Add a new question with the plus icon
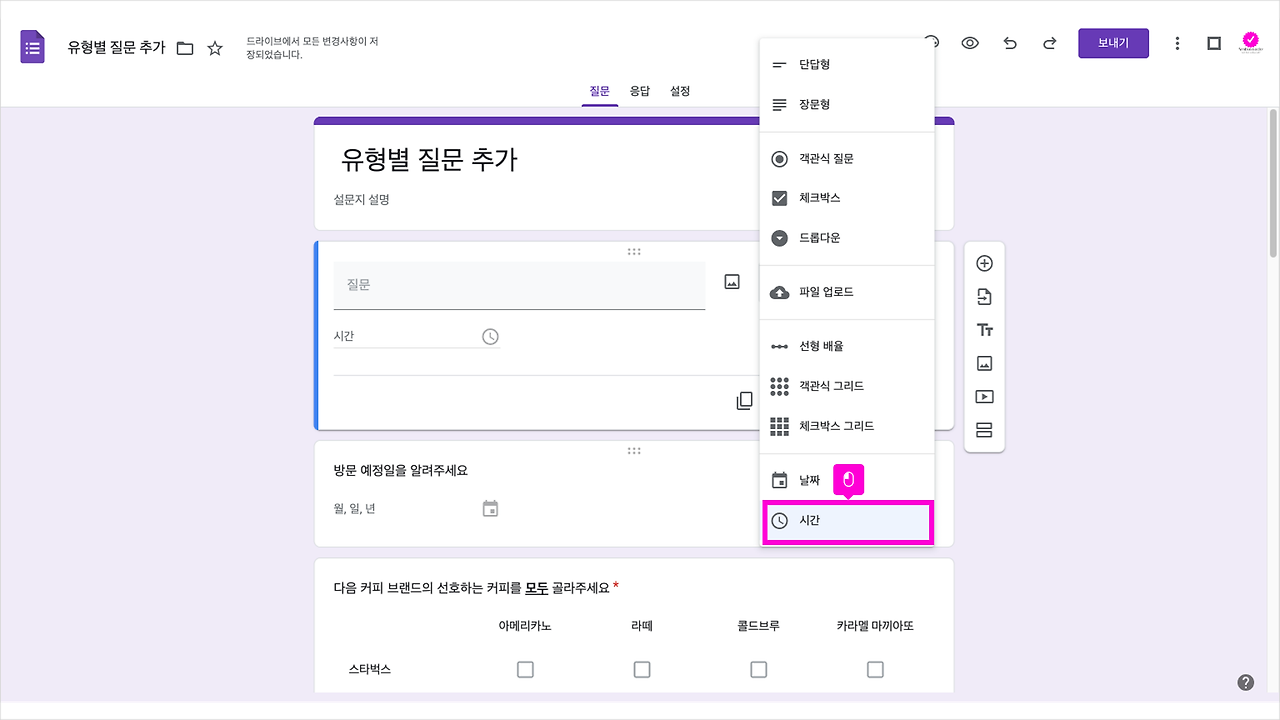The height and width of the screenshot is (720, 1280). coord(984,262)
